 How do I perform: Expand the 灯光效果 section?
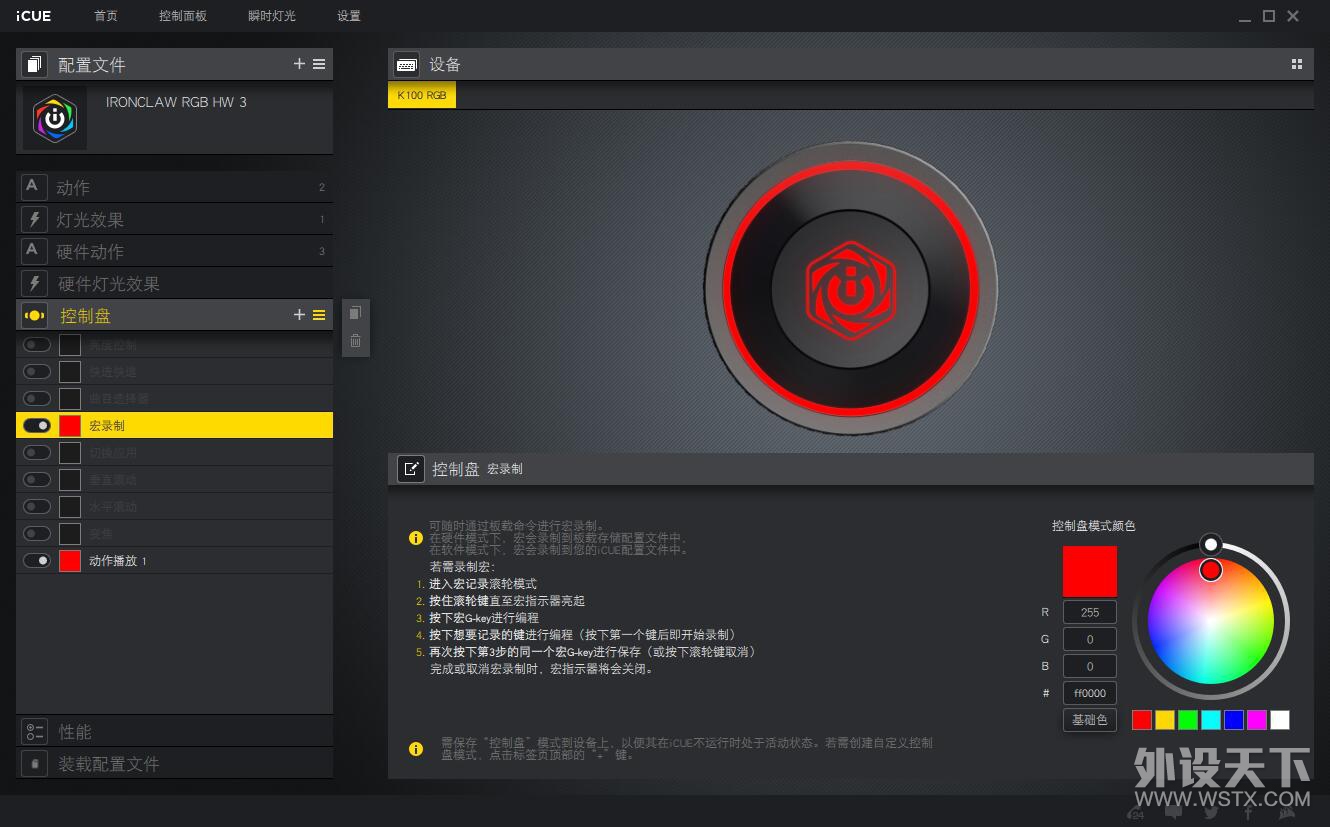(x=175, y=219)
